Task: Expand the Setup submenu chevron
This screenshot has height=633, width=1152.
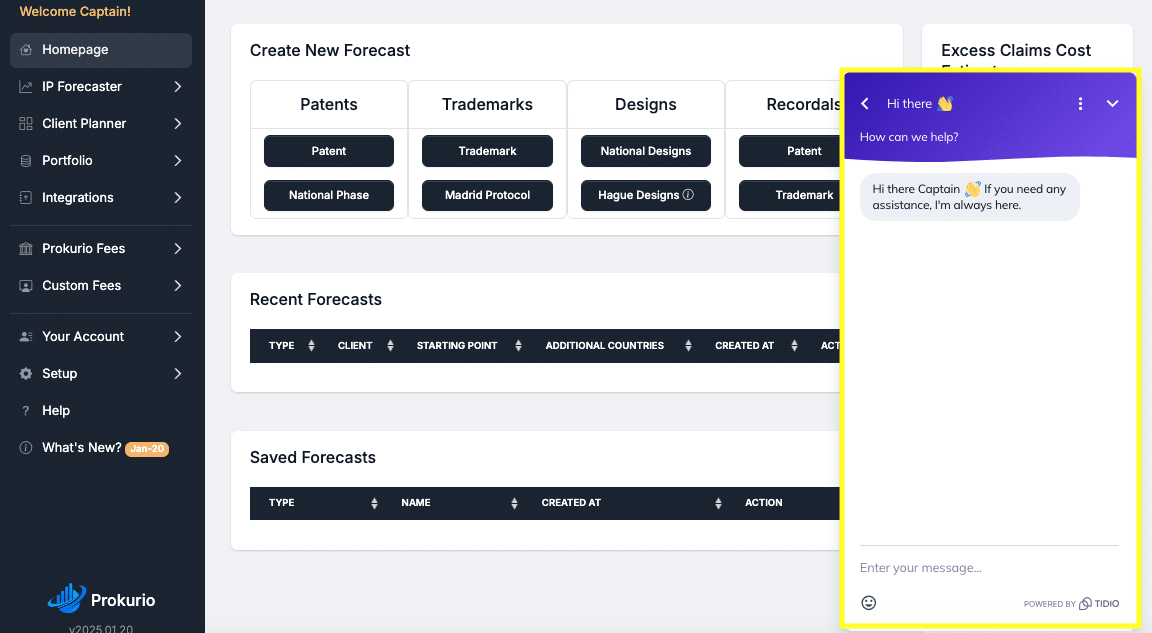Action: tap(178, 374)
